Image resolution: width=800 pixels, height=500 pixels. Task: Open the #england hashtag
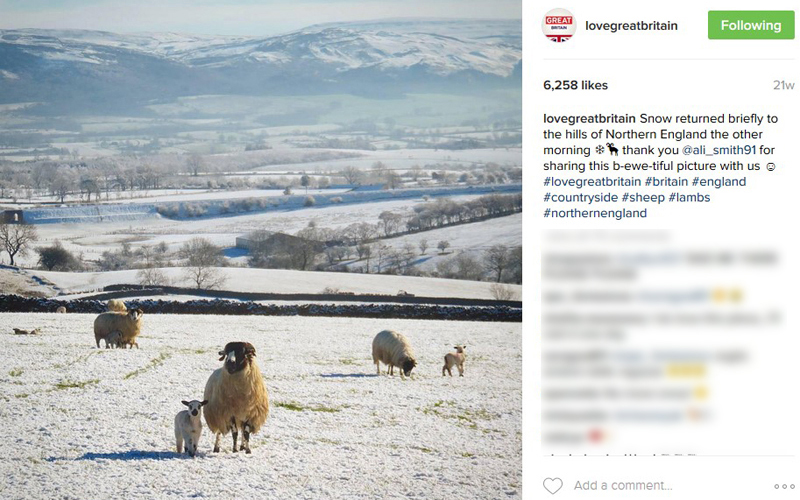click(719, 182)
